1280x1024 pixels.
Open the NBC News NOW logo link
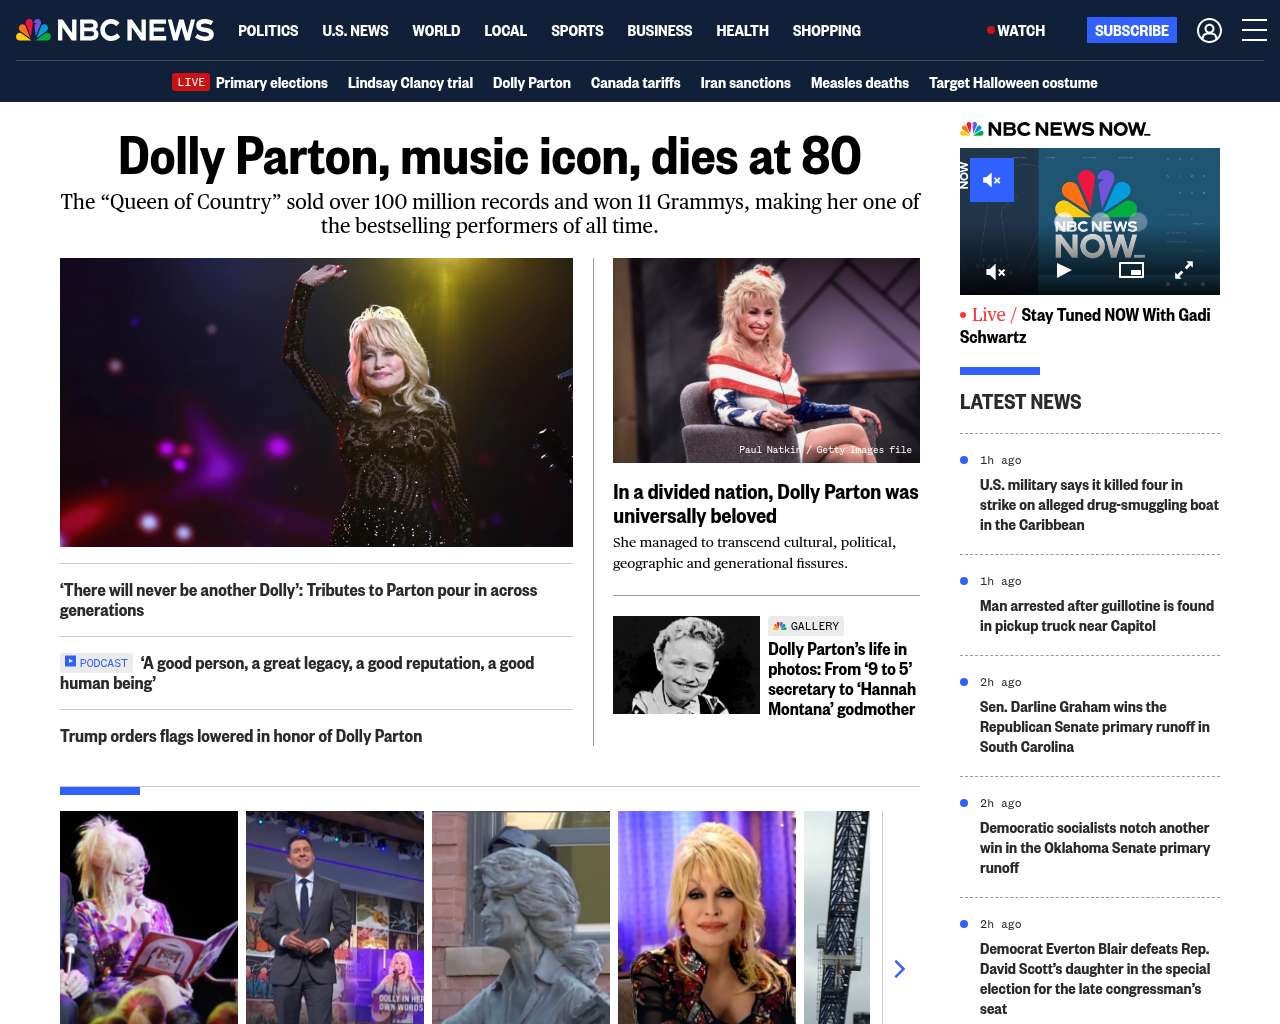[1055, 129]
